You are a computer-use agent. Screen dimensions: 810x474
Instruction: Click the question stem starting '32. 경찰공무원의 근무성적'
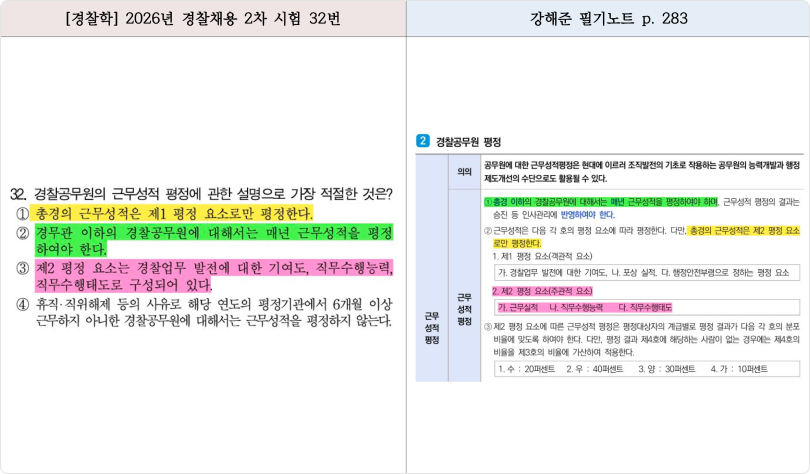tap(201, 194)
